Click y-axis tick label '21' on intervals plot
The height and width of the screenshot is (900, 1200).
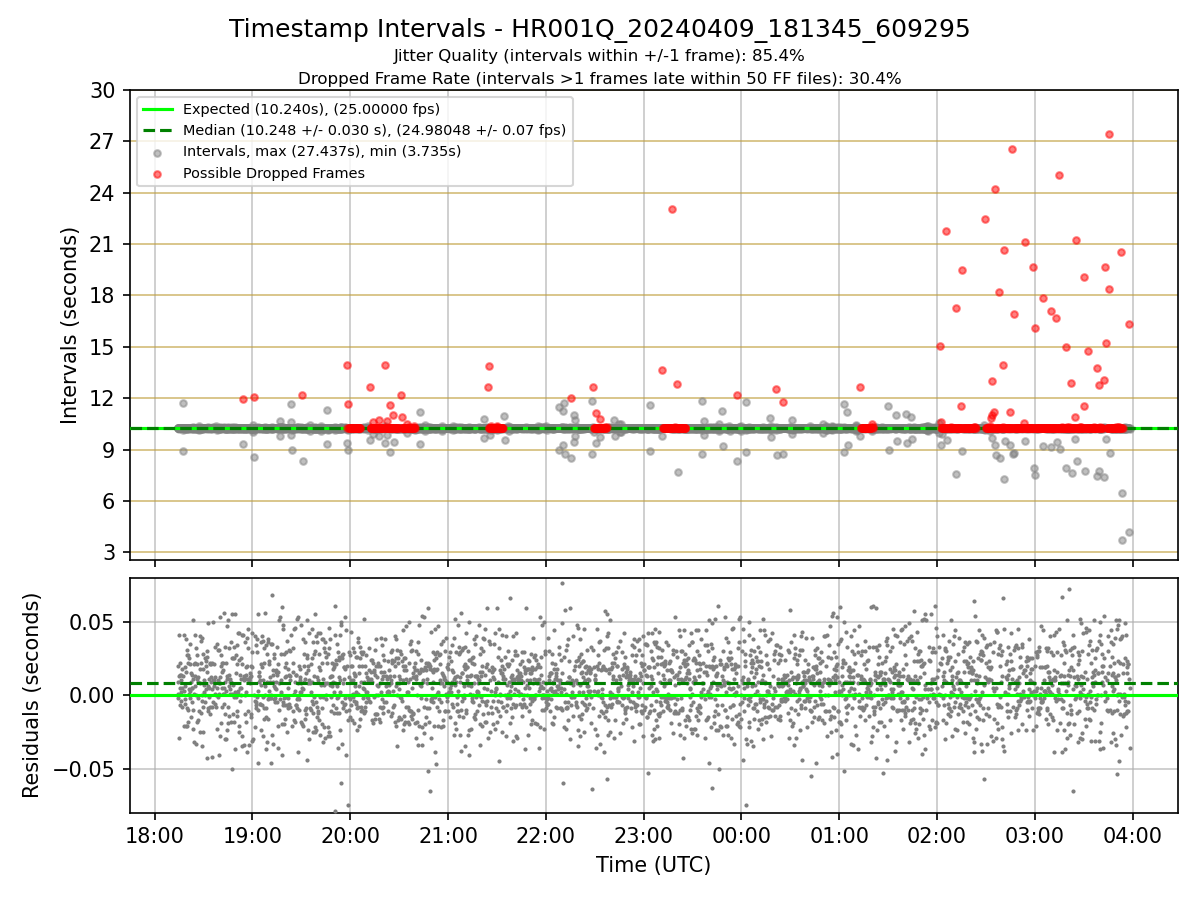pos(104,244)
